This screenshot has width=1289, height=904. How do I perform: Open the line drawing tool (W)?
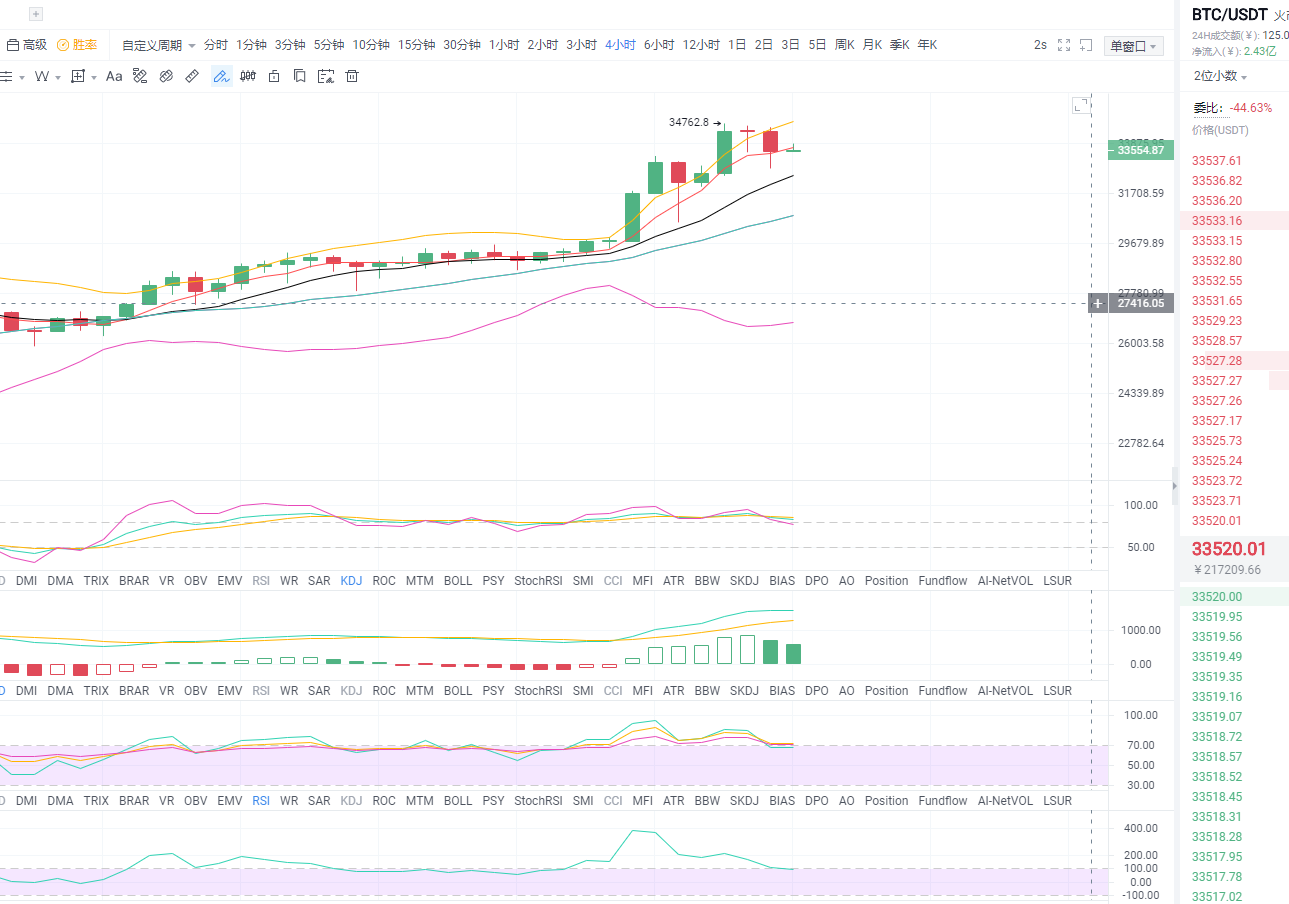pos(42,75)
